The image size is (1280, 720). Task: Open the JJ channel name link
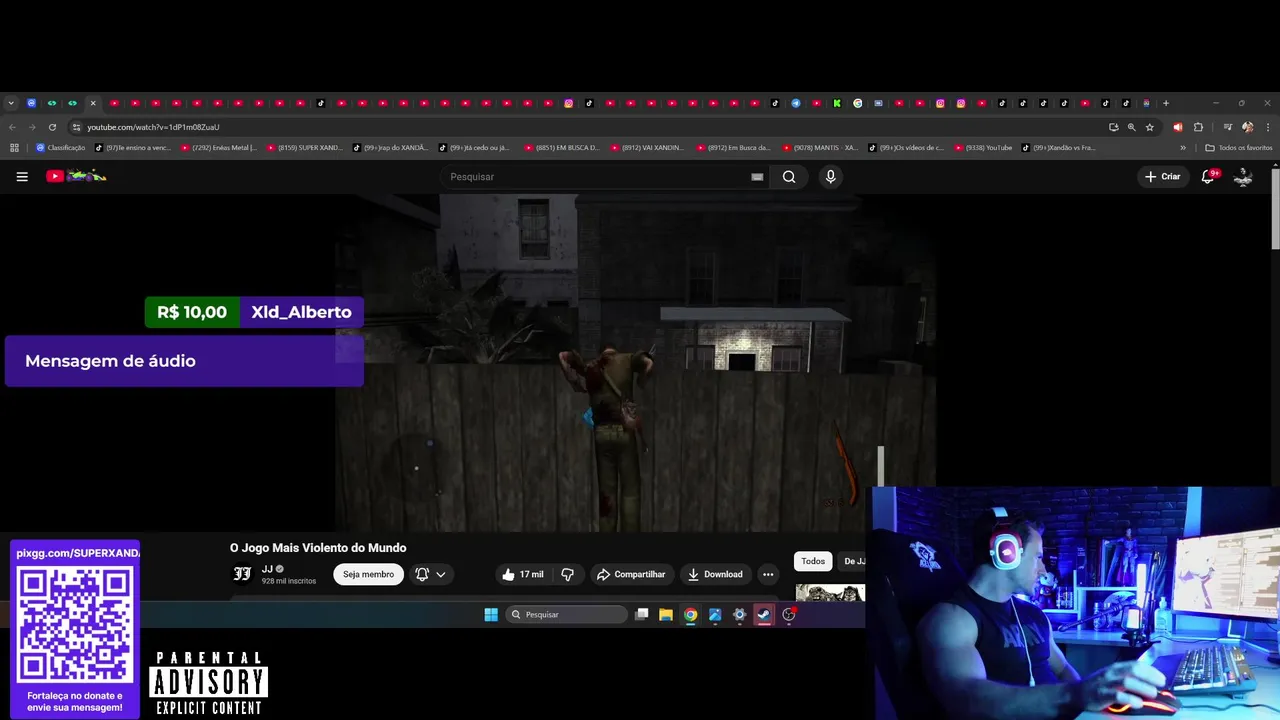point(267,569)
